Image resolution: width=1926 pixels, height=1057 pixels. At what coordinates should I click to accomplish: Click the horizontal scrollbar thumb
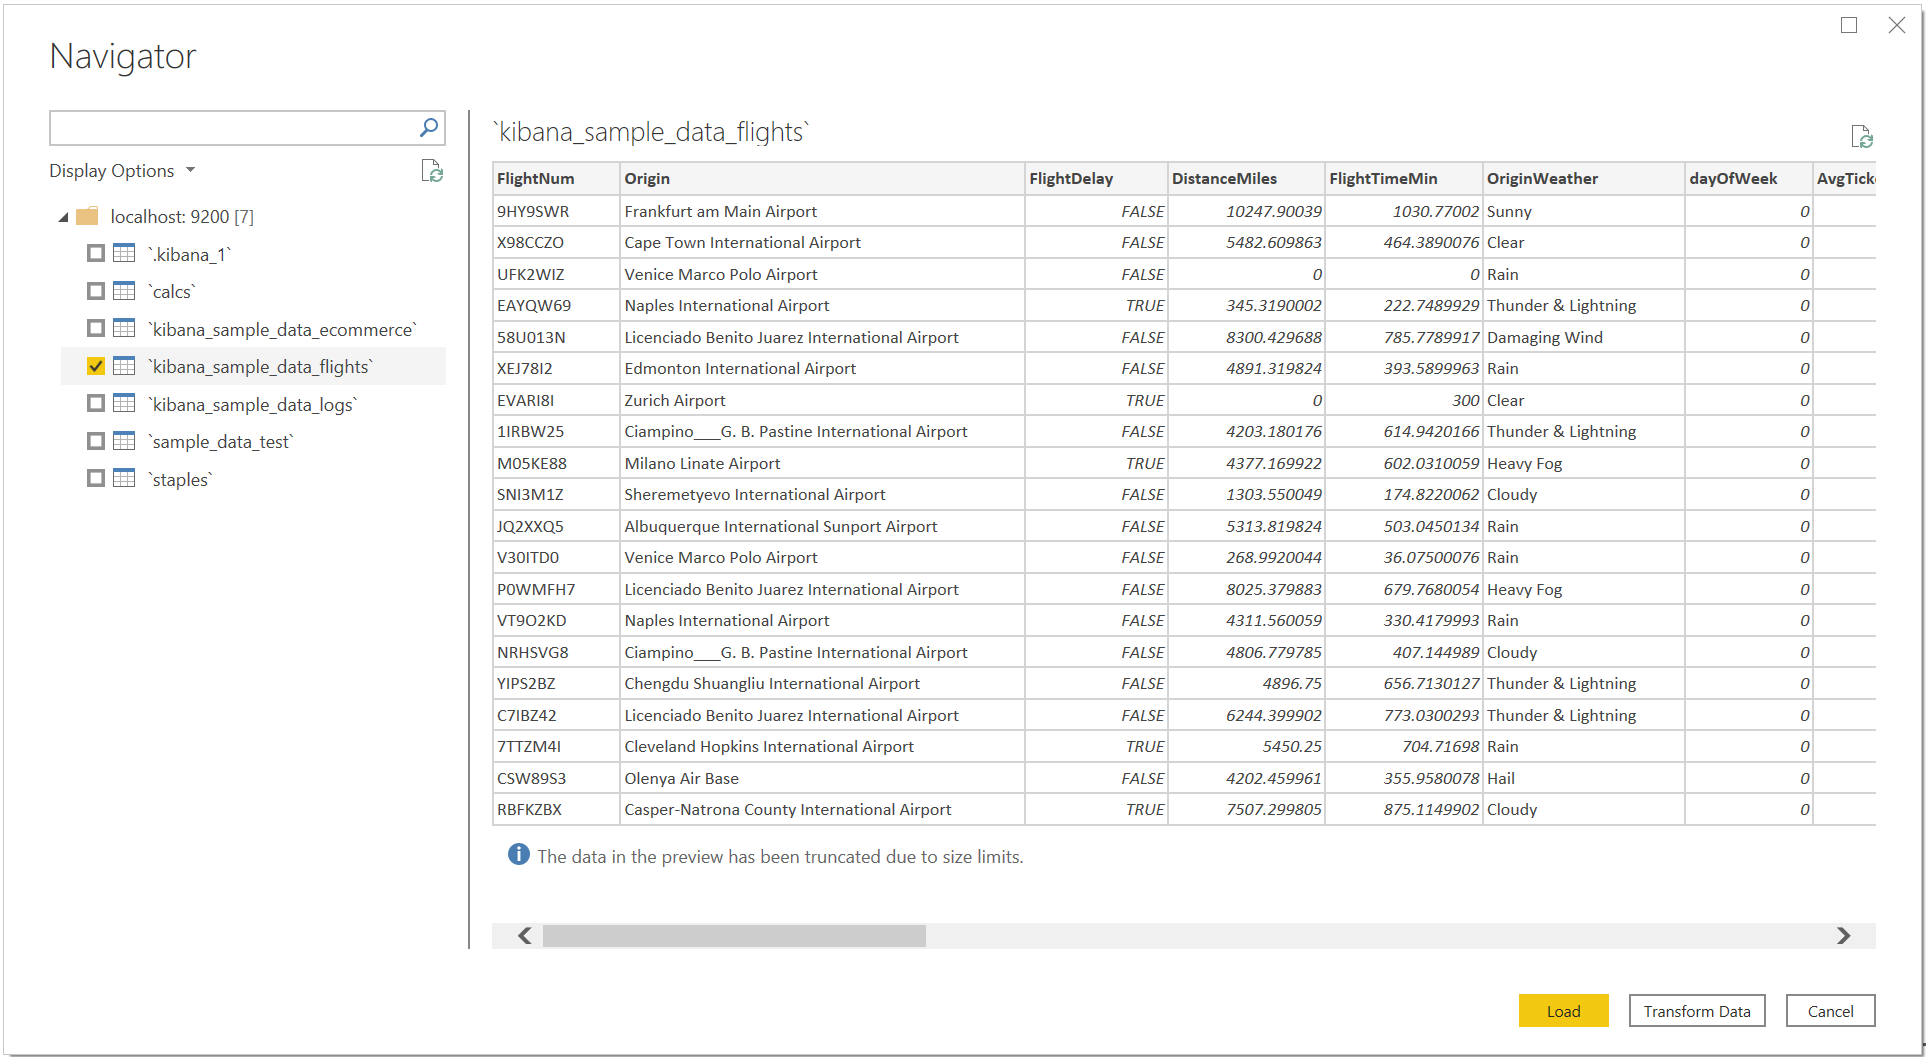click(734, 935)
